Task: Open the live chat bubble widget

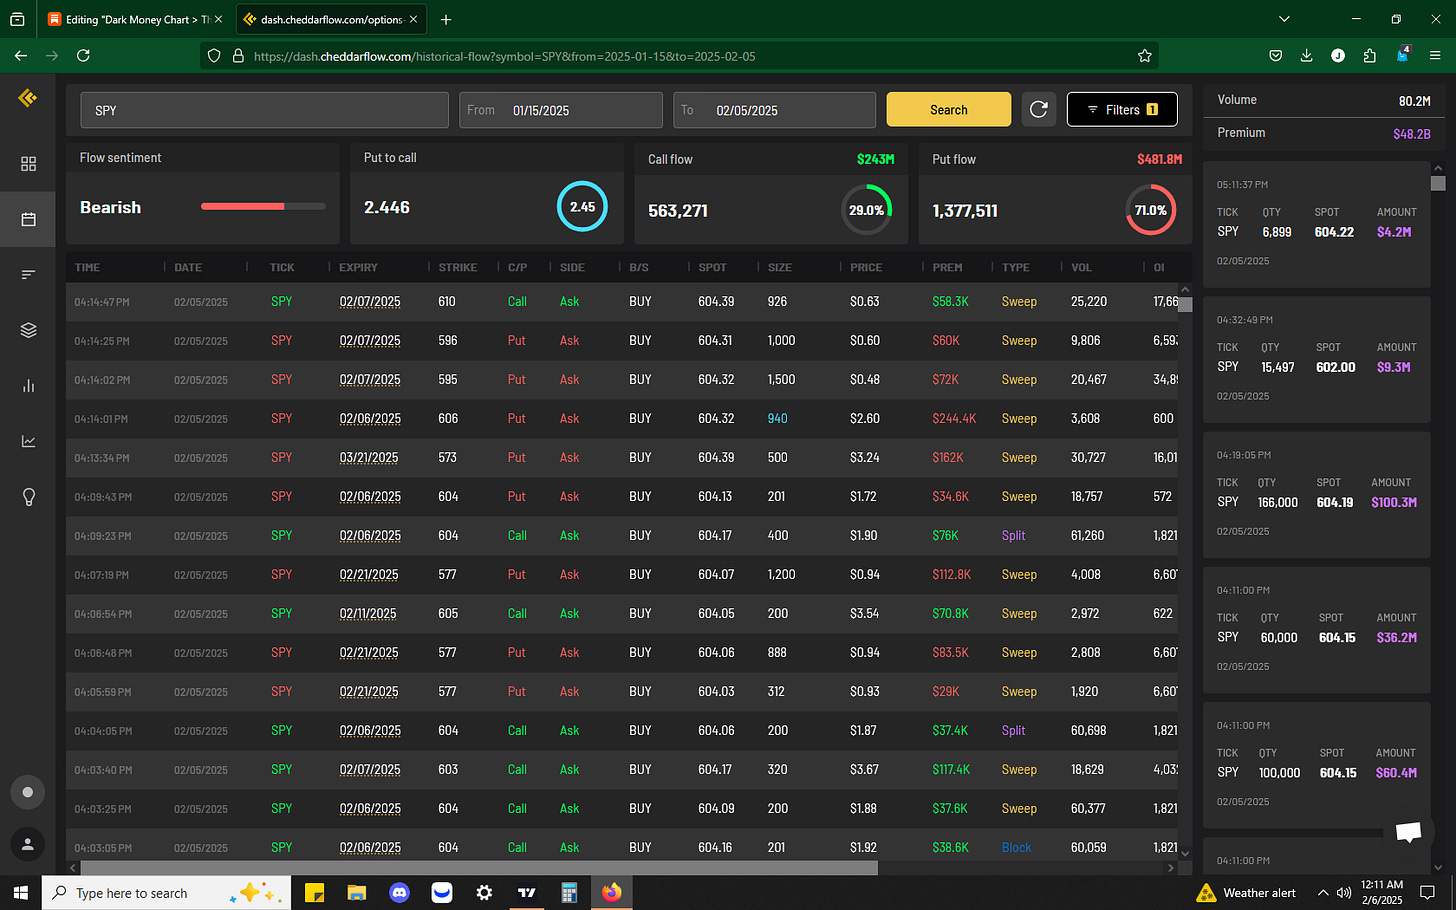Action: pos(1409,832)
